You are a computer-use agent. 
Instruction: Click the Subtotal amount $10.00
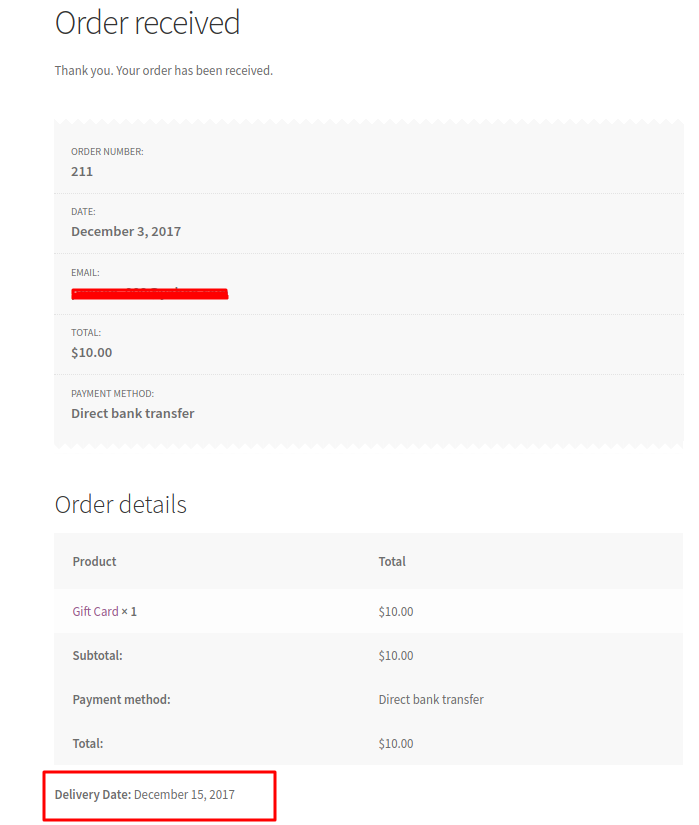click(396, 656)
